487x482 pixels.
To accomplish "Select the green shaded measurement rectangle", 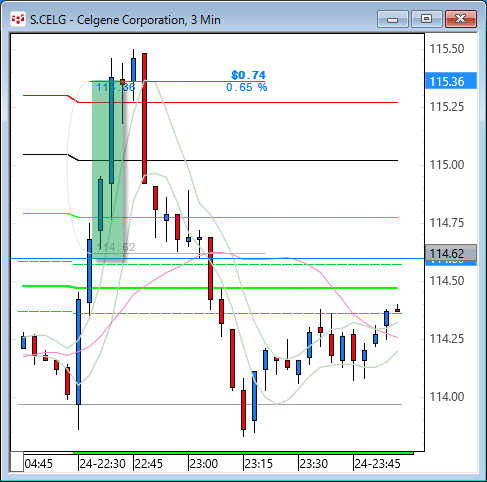I will pyautogui.click(x=108, y=170).
